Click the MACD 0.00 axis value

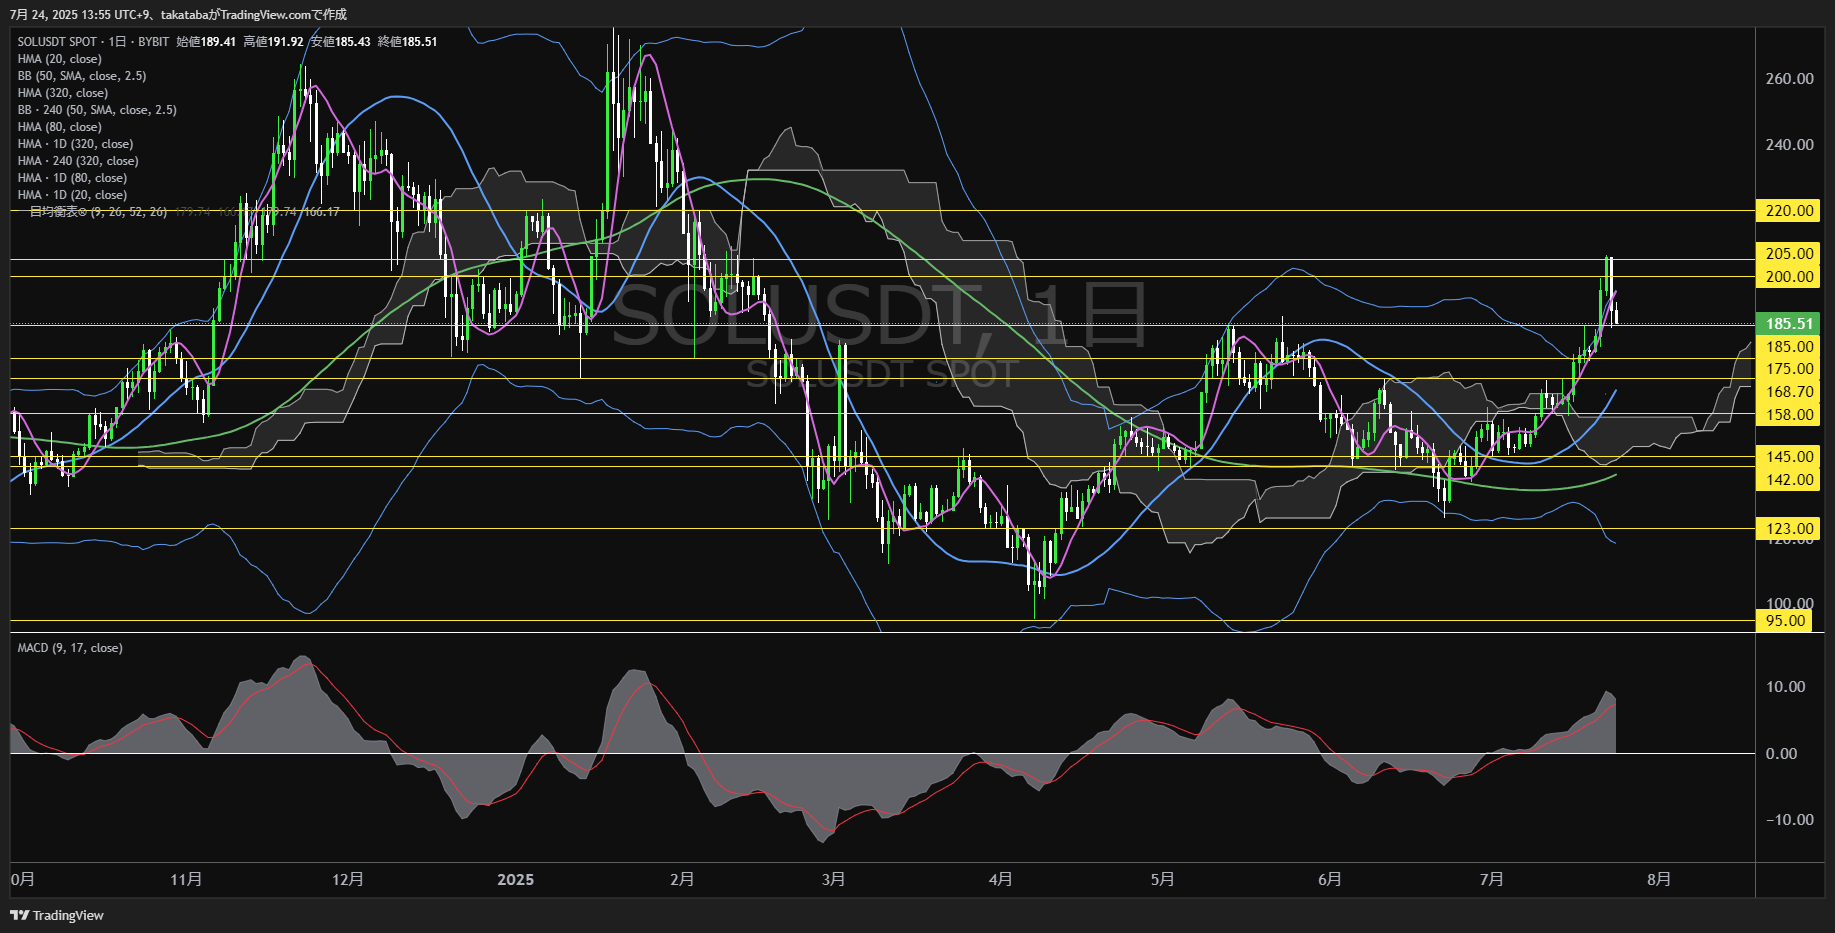[x=1781, y=753]
